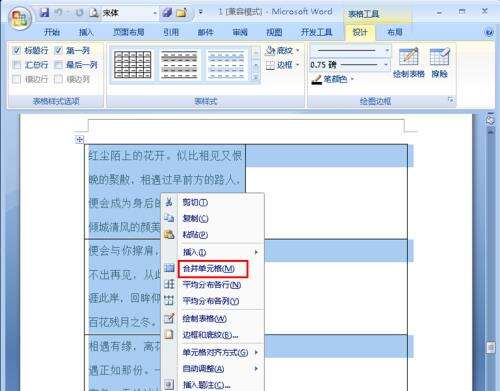This screenshot has width=500, height=391.
Task: Open the 边框 borders dropdown arrow
Action: tap(298, 65)
